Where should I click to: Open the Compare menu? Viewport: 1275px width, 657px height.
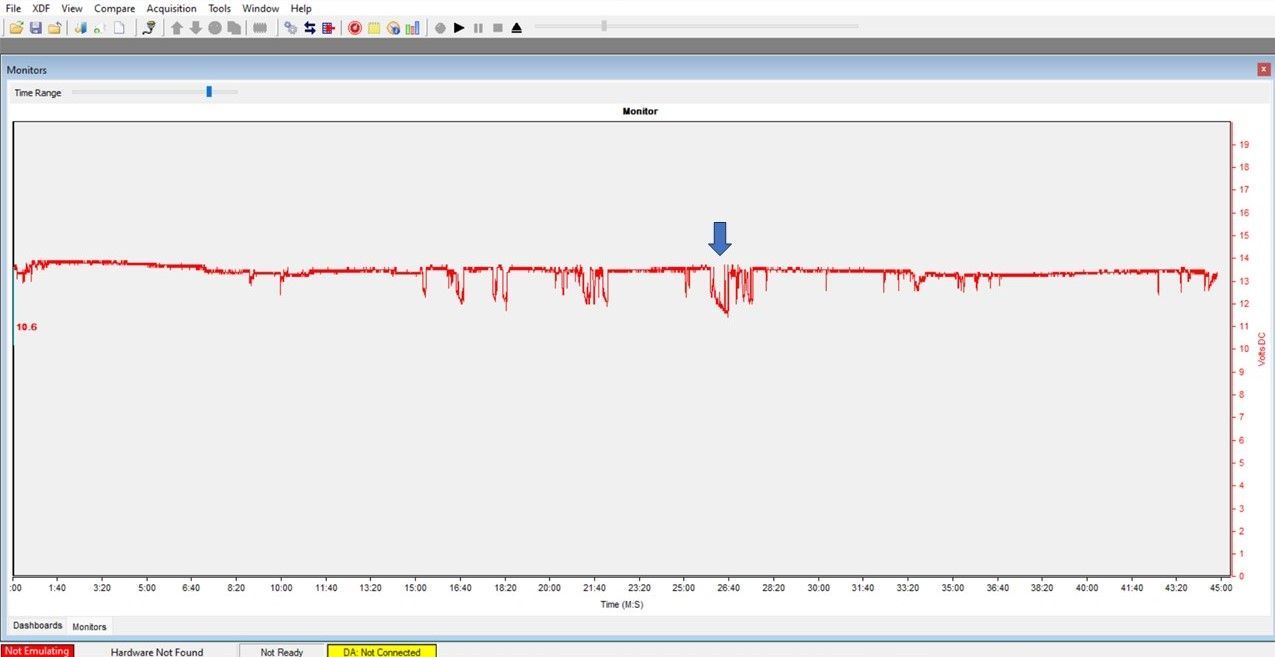point(114,8)
